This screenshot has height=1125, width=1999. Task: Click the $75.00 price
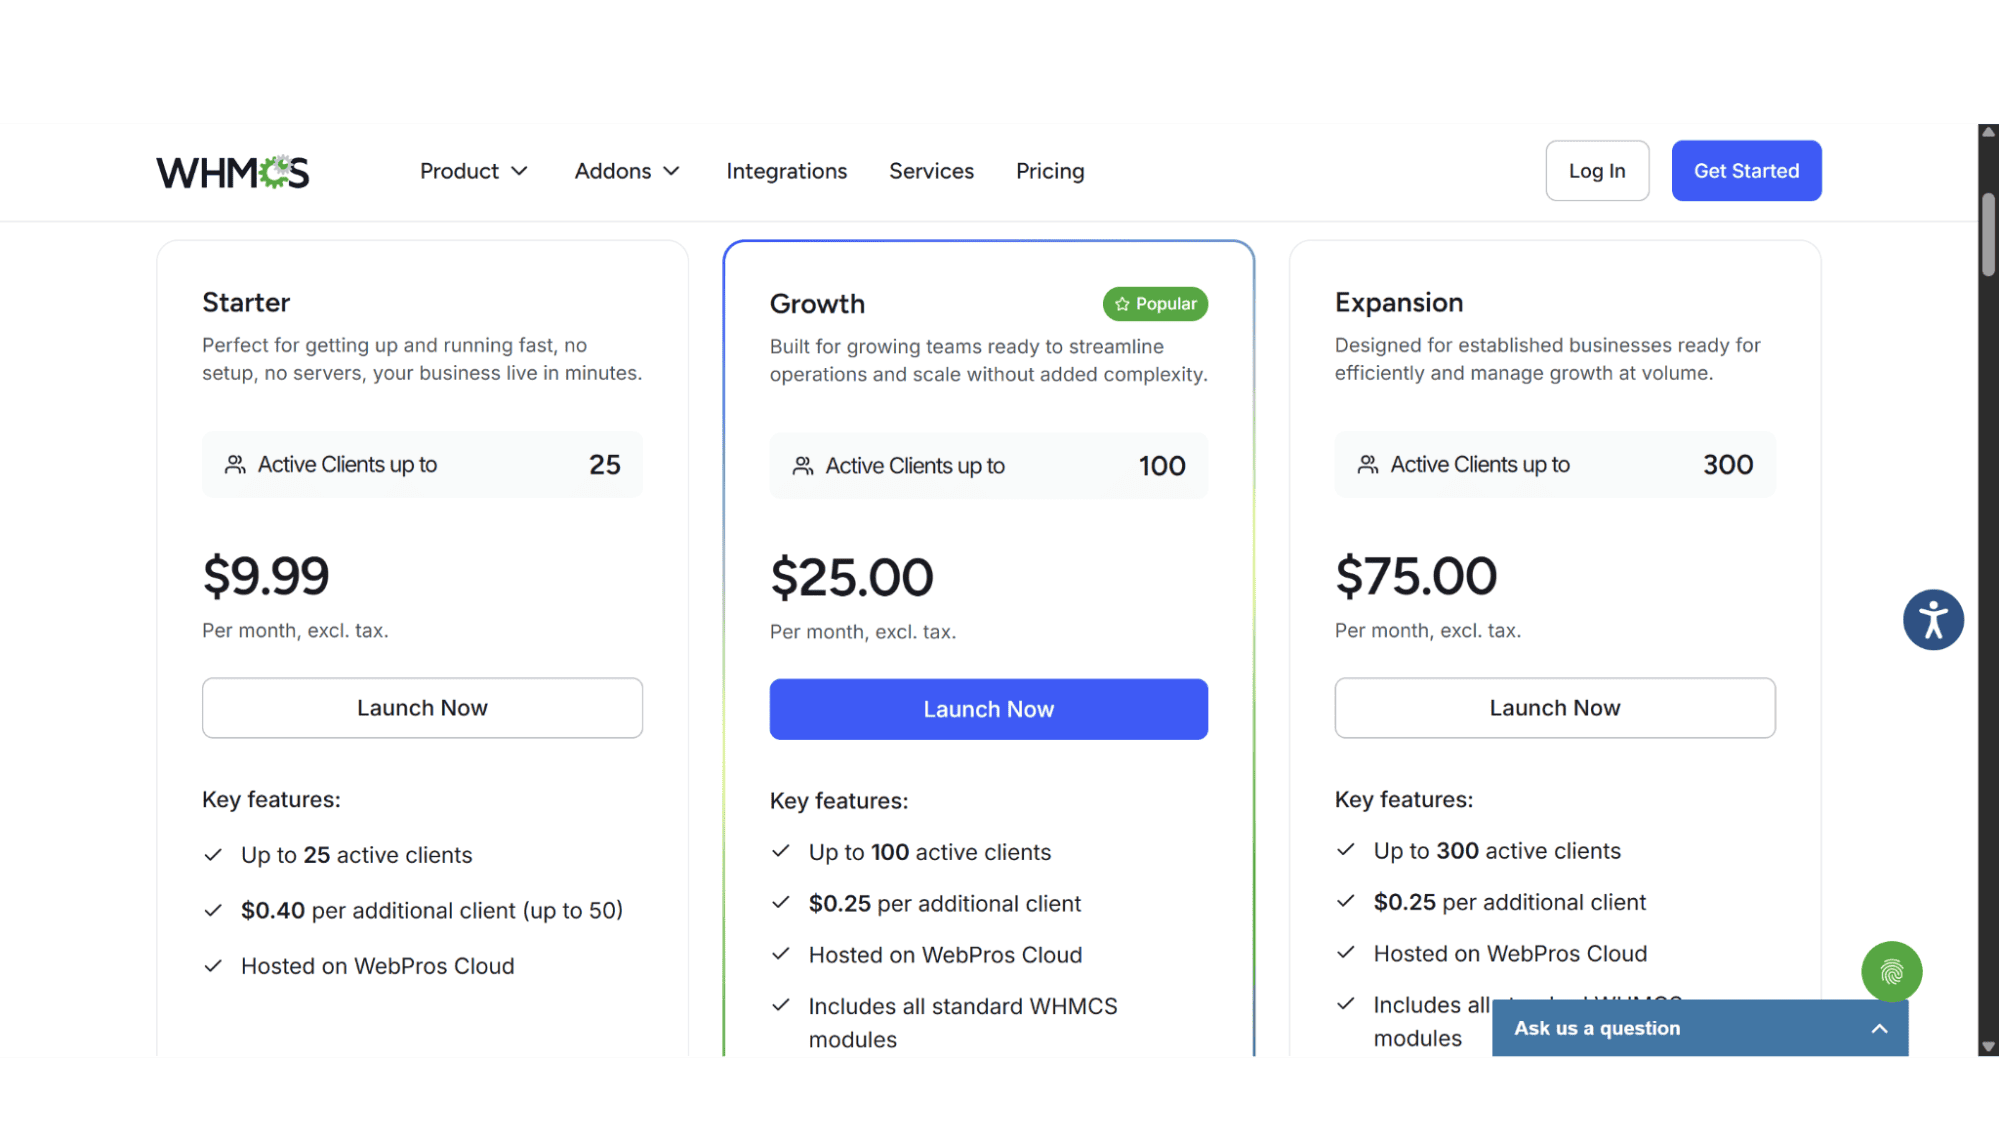click(1416, 576)
